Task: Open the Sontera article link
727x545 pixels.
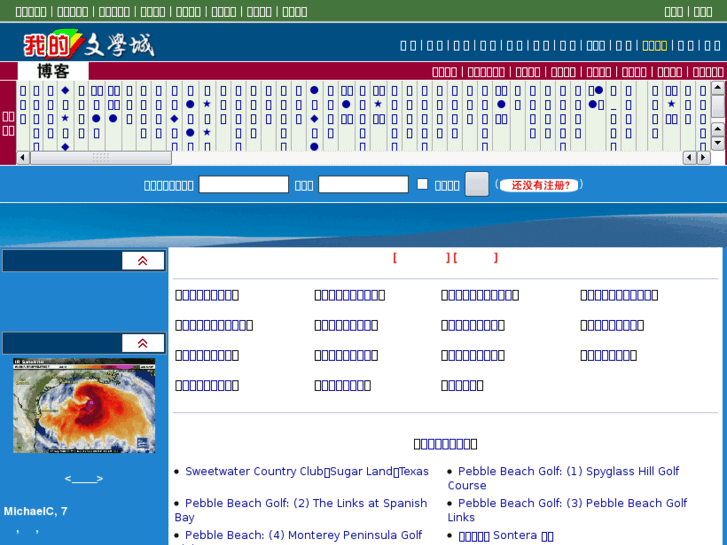Action: pyautogui.click(x=506, y=536)
